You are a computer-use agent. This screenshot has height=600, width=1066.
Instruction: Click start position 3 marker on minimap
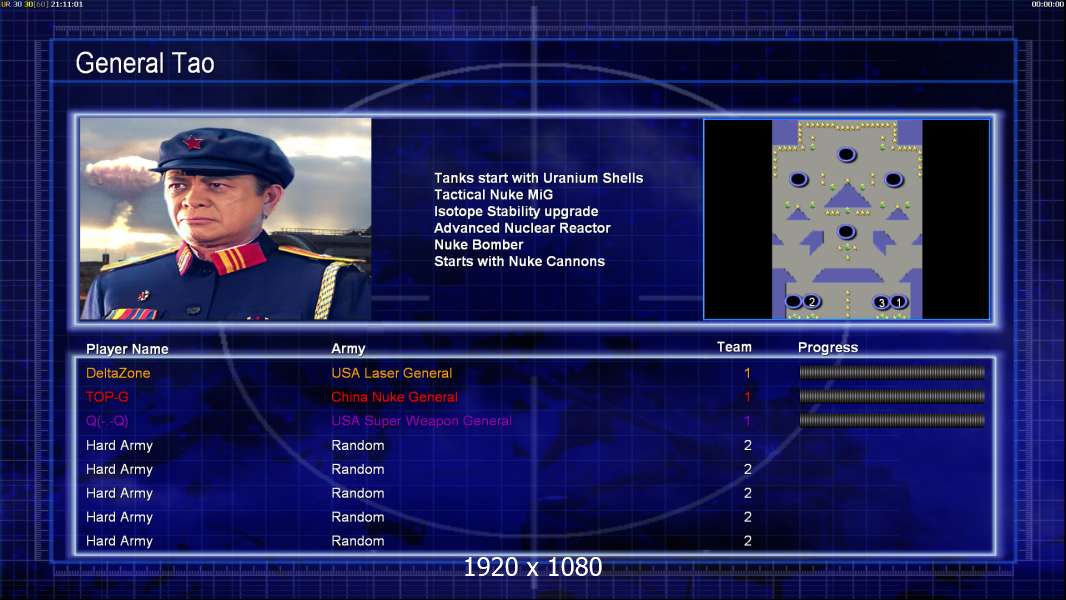click(881, 302)
